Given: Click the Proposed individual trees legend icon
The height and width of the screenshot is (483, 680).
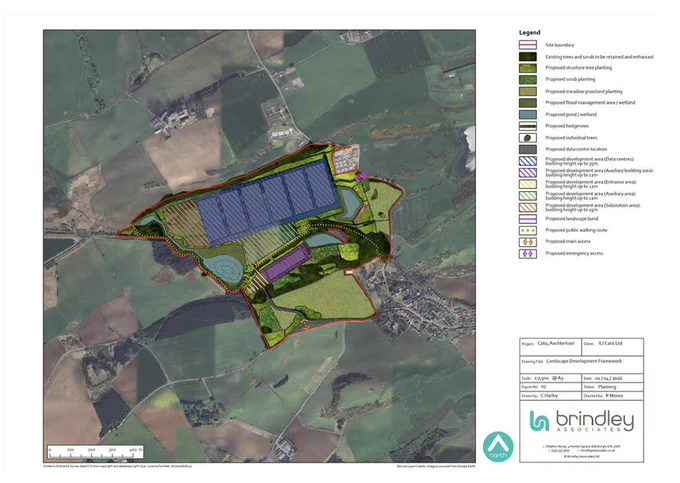Looking at the screenshot, I should [527, 137].
